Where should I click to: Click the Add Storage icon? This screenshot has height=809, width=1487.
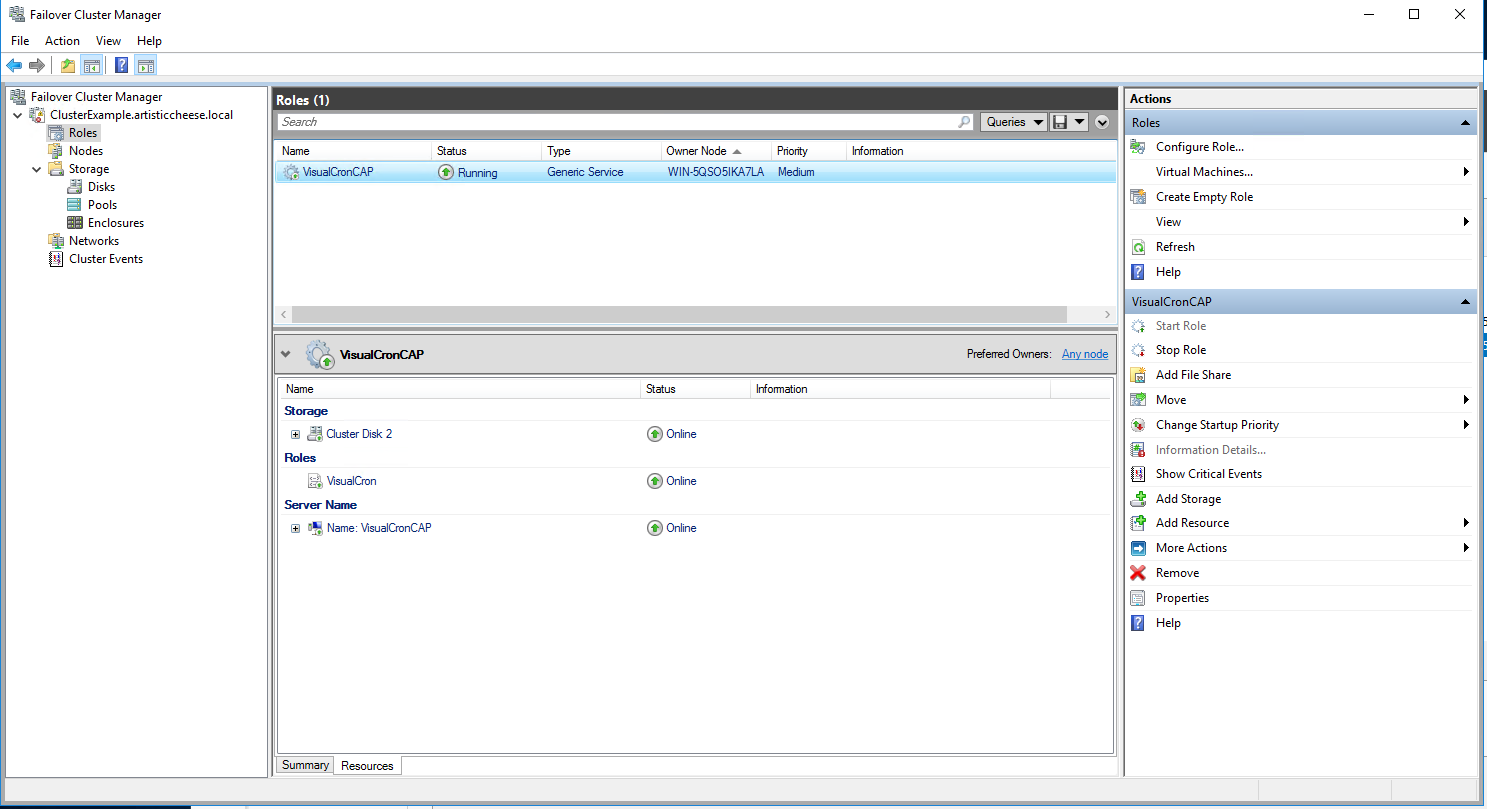[x=1138, y=499]
